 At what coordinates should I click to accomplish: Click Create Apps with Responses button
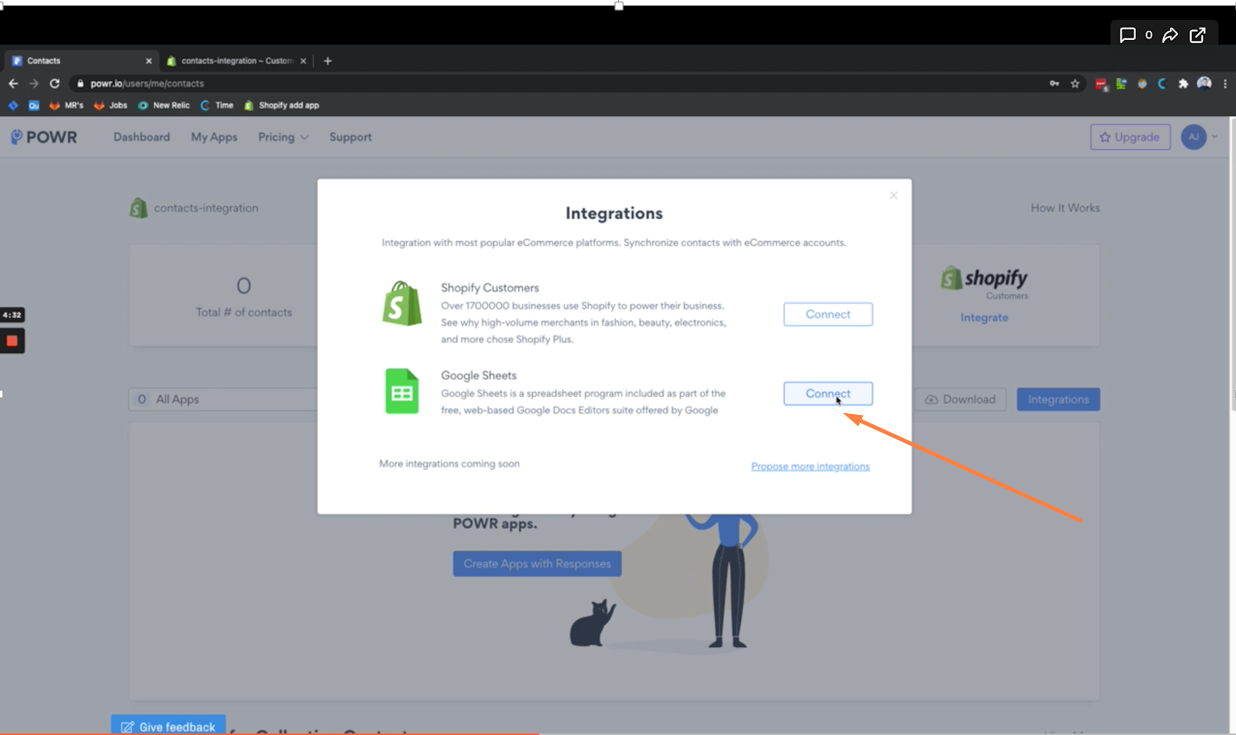pos(537,563)
